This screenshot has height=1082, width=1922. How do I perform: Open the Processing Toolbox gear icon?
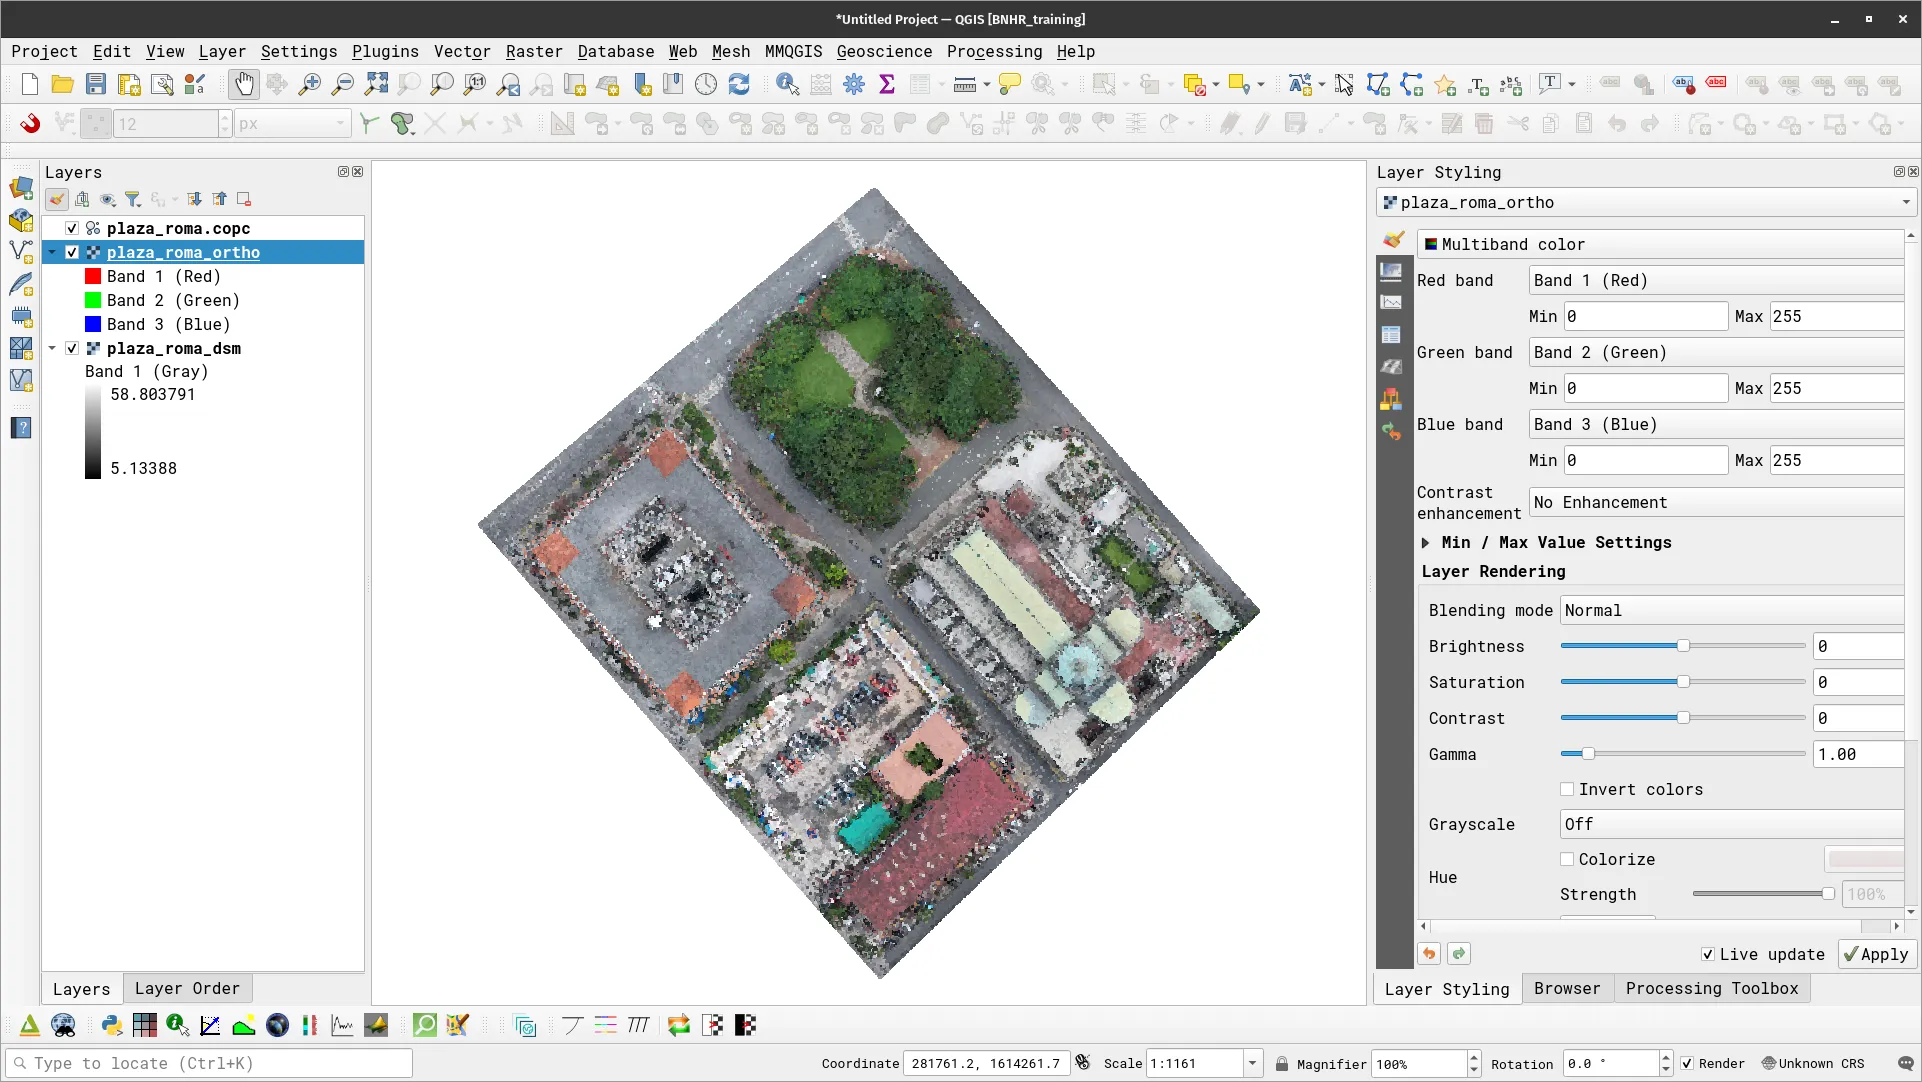point(854,84)
